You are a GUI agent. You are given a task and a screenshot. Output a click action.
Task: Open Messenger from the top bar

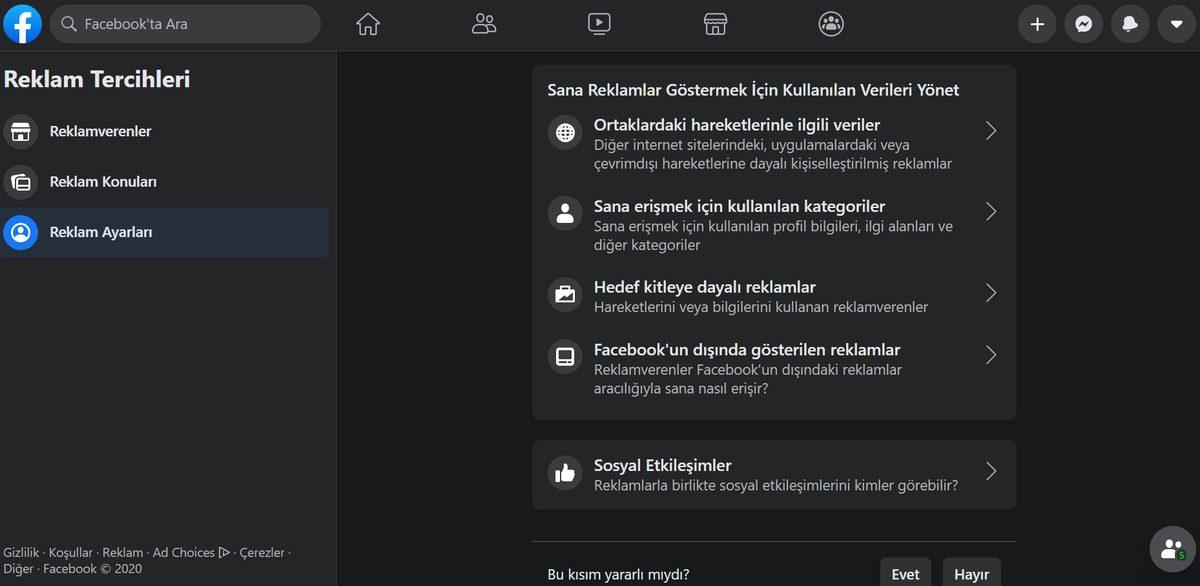(1084, 23)
